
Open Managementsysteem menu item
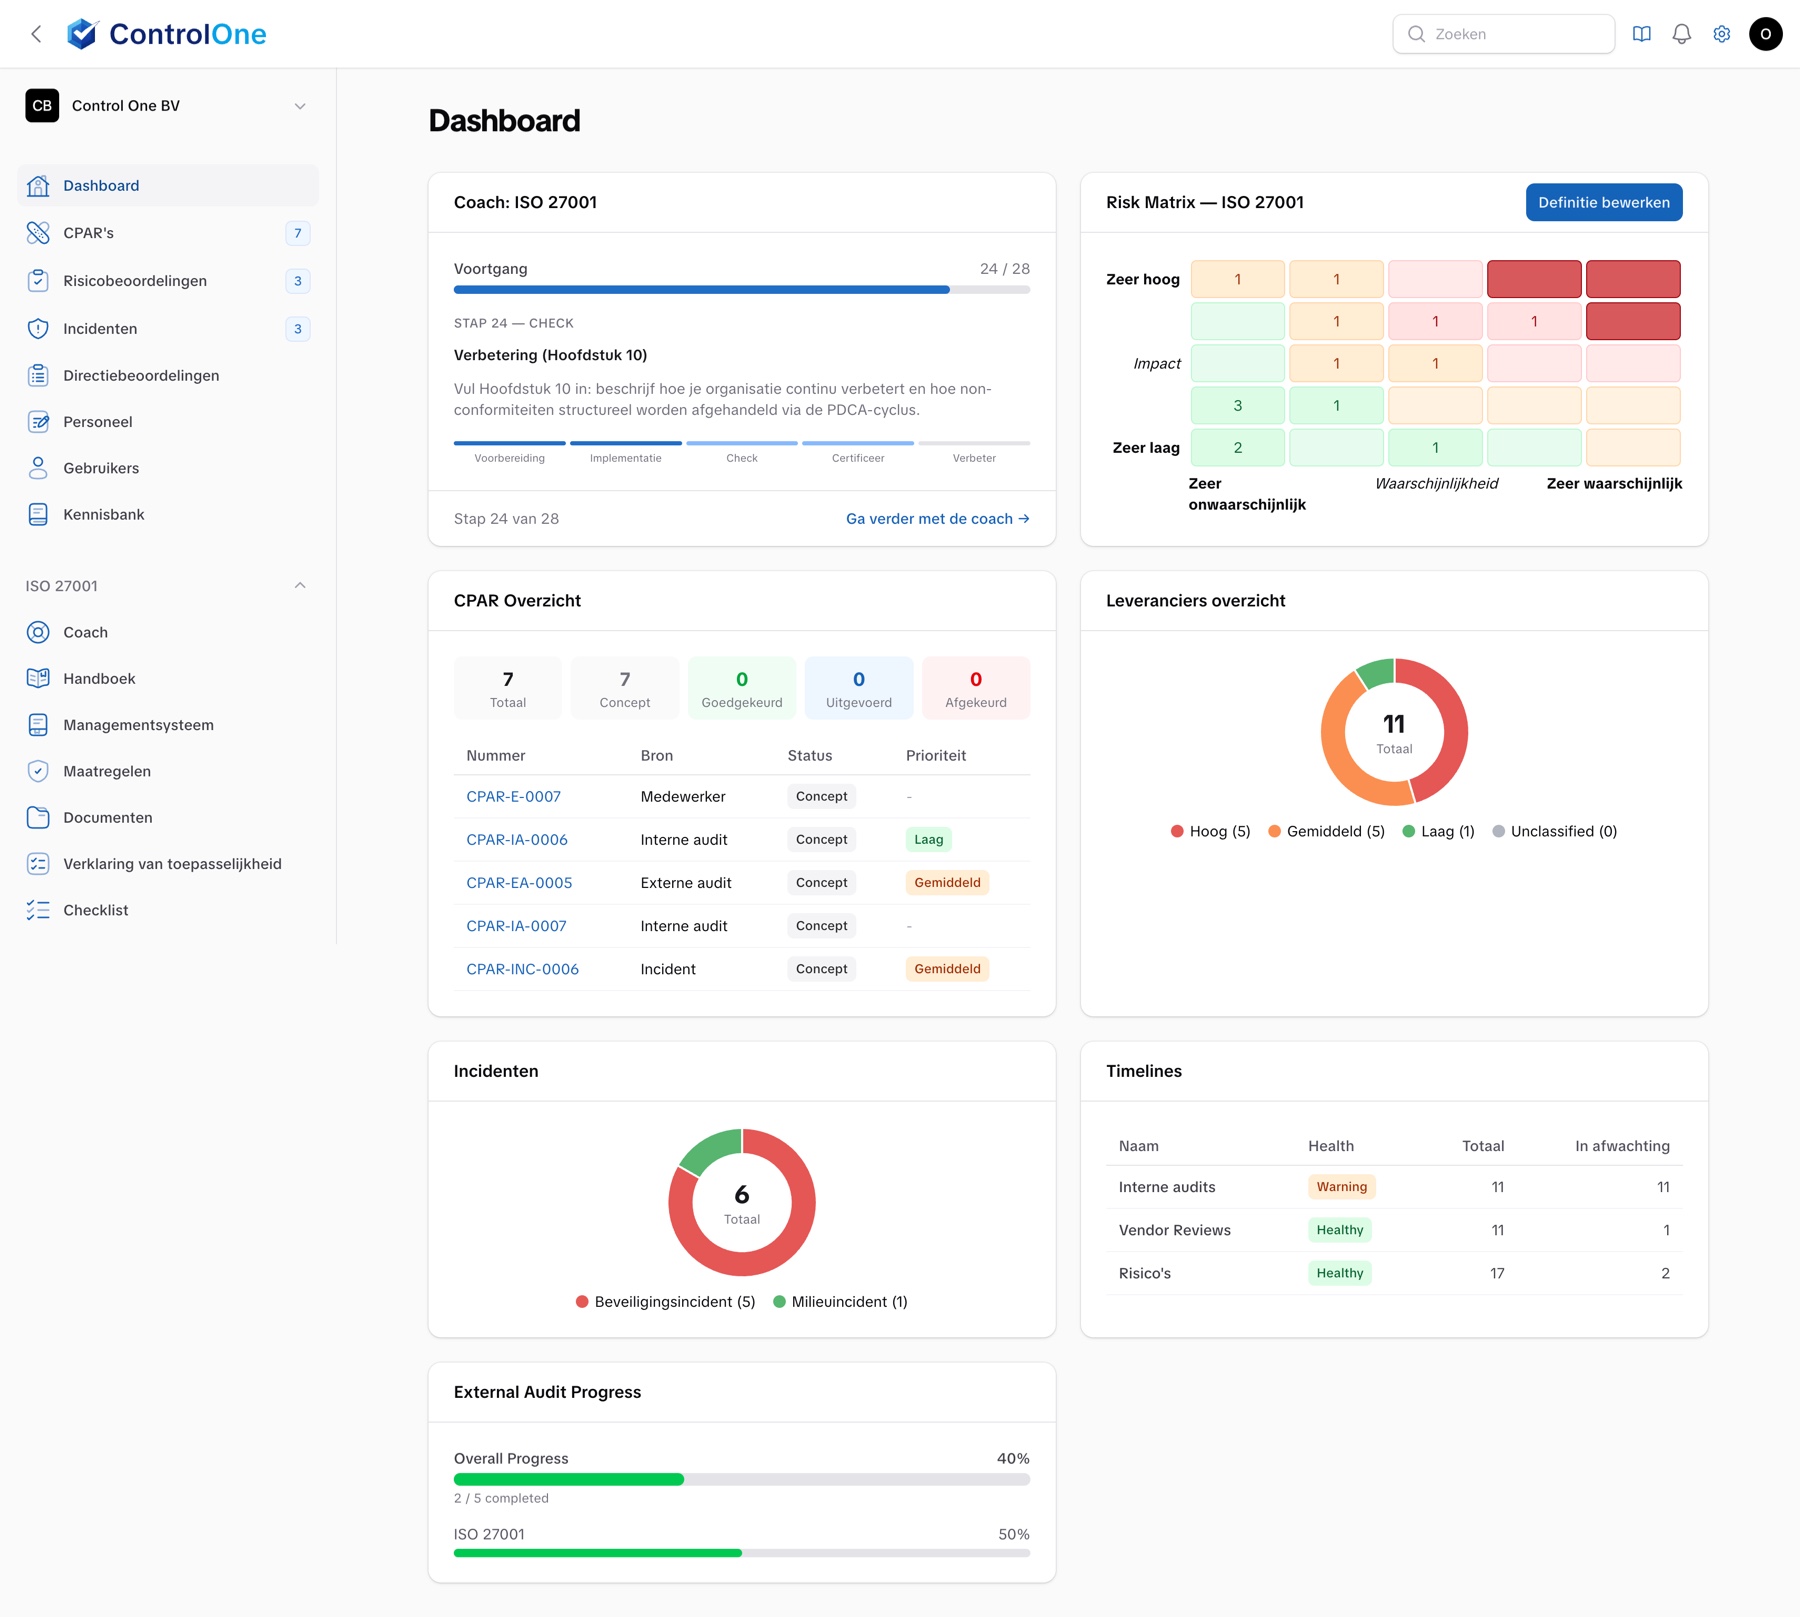pos(168,725)
